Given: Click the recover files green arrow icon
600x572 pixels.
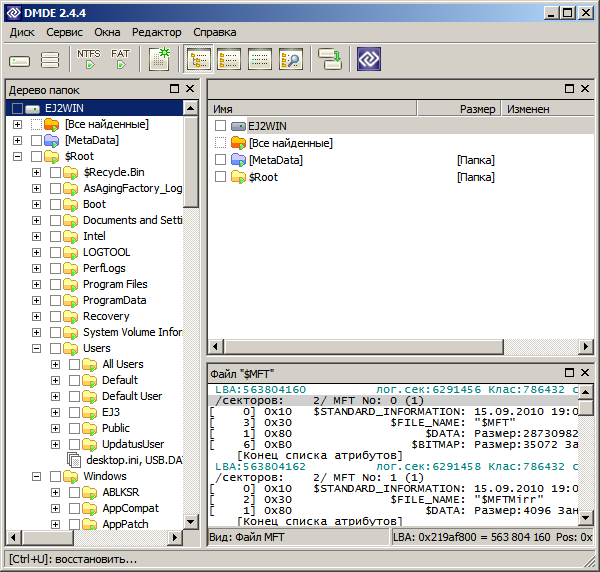Looking at the screenshot, I should coord(330,60).
